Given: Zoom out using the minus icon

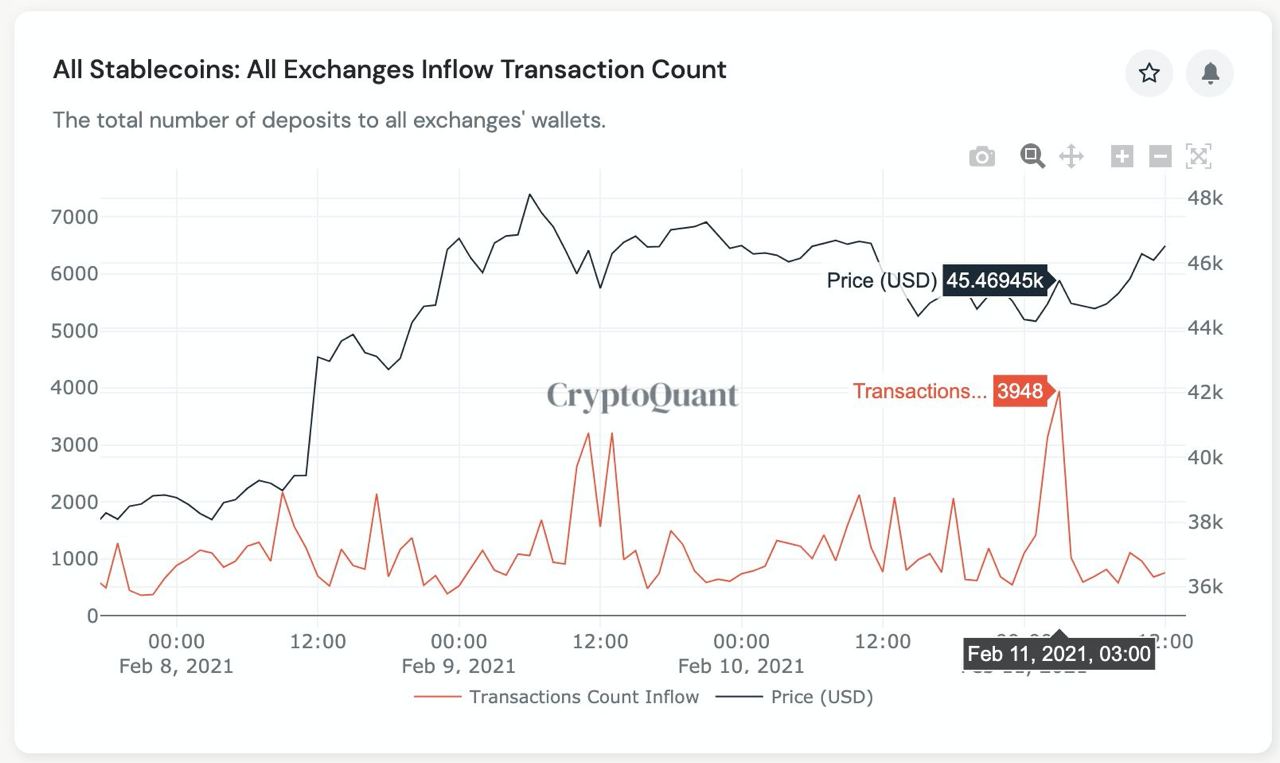Looking at the screenshot, I should 1159,156.
